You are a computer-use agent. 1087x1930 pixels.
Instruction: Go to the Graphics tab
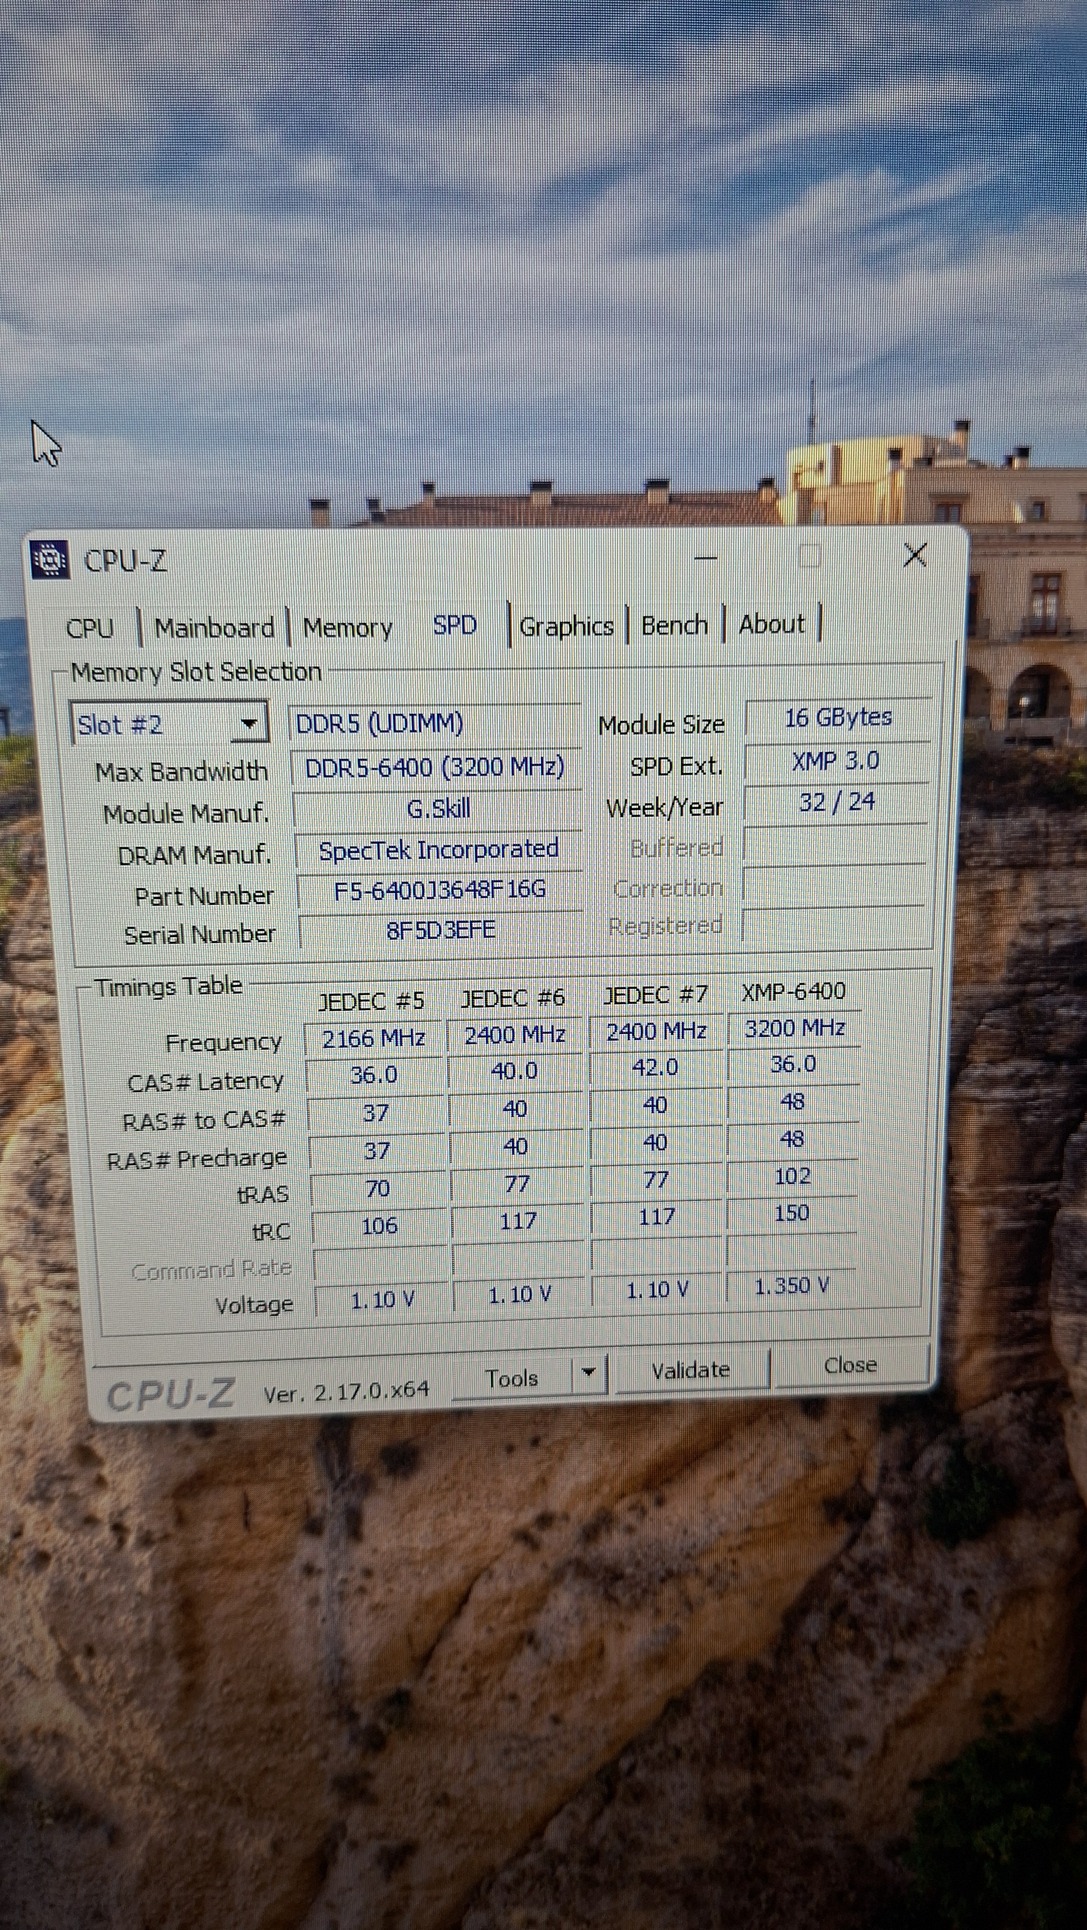point(566,626)
